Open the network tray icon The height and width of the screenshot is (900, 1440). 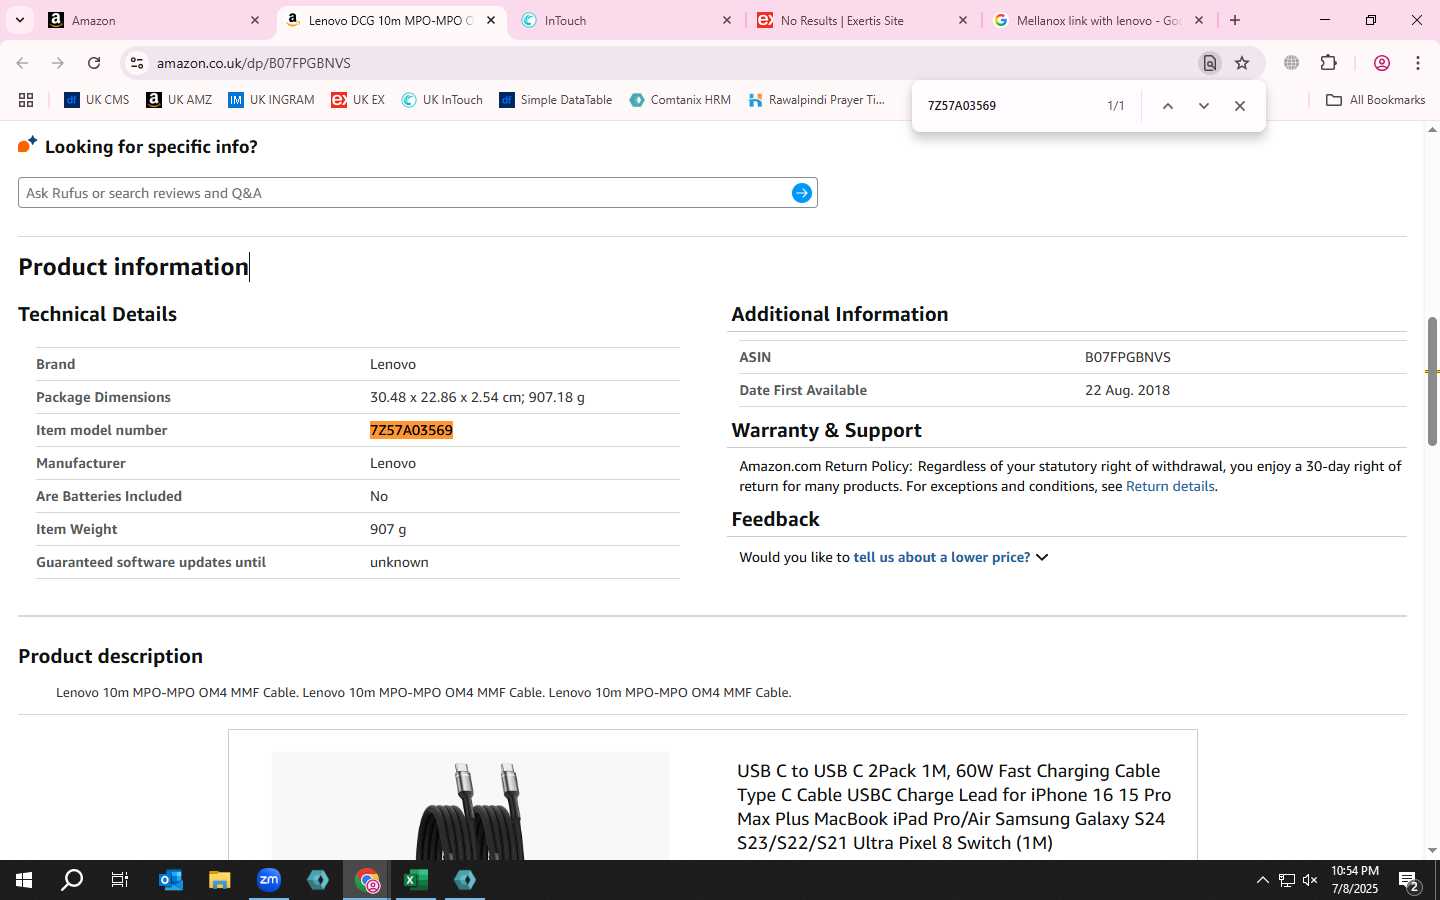pos(1287,880)
